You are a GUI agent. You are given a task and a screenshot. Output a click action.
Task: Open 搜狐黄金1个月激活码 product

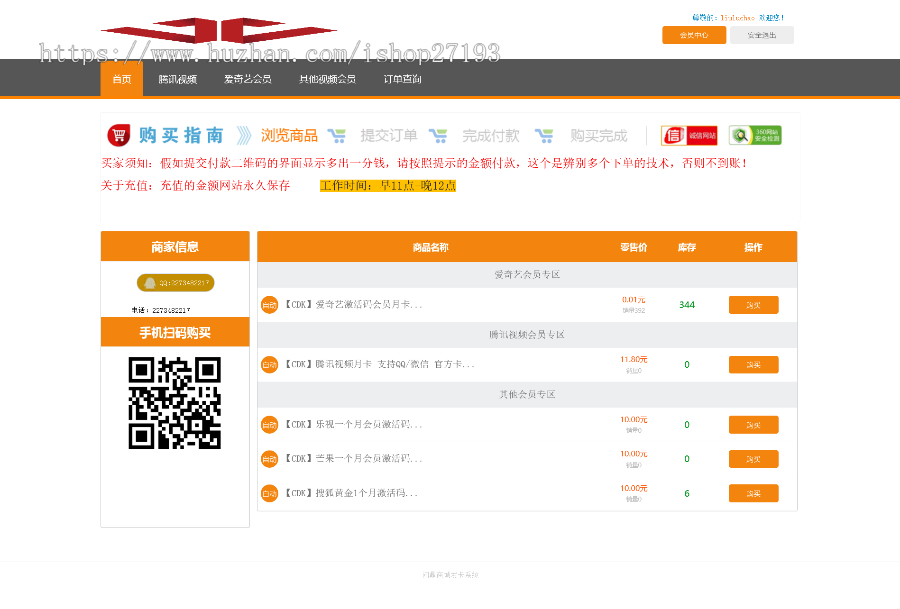point(351,493)
